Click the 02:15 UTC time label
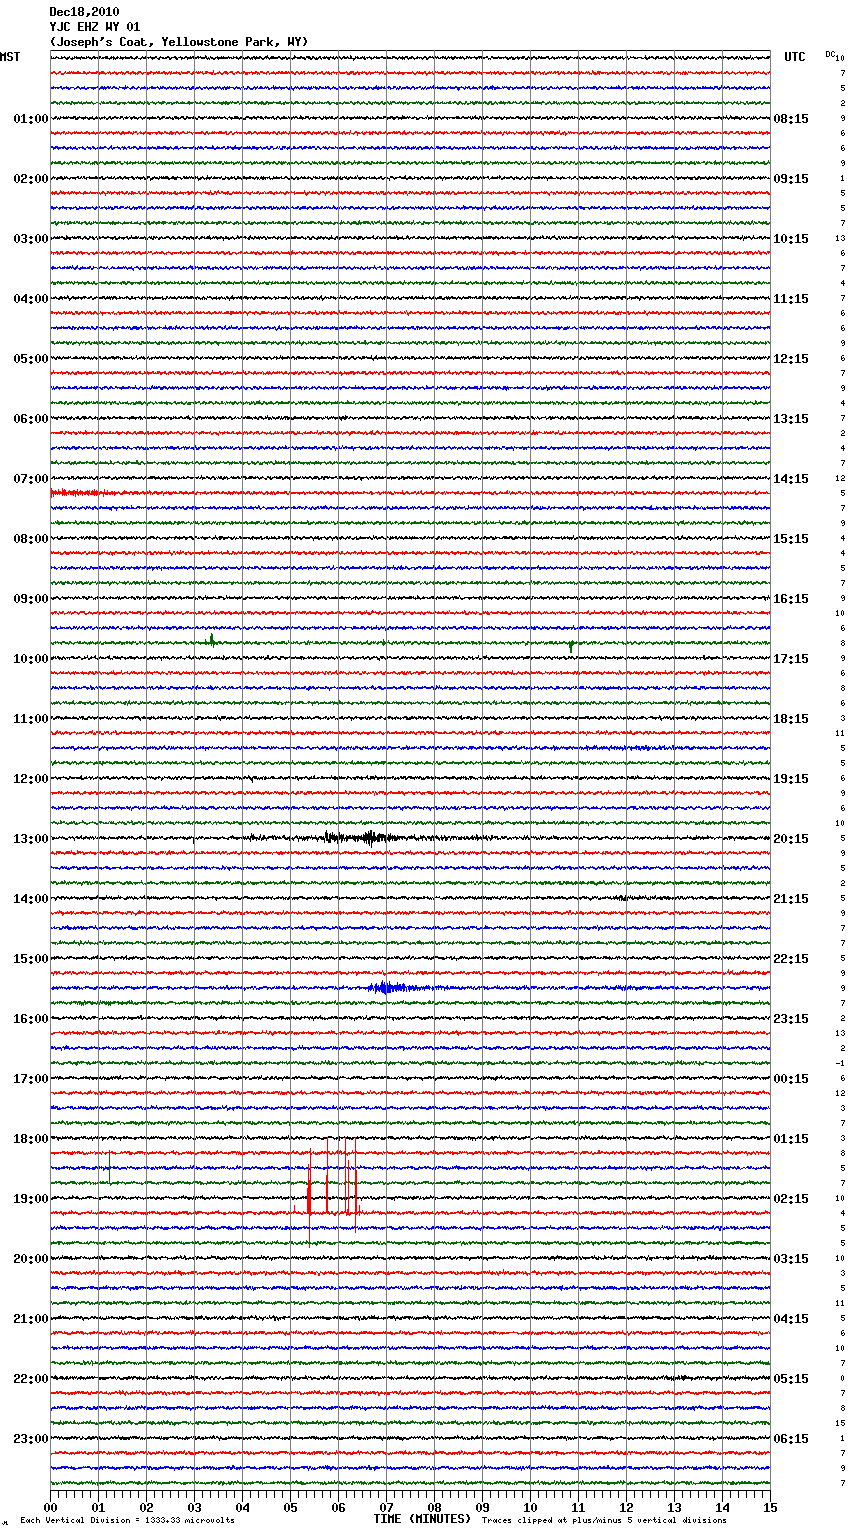Screen dimensions: 850x1534 tap(791, 1199)
